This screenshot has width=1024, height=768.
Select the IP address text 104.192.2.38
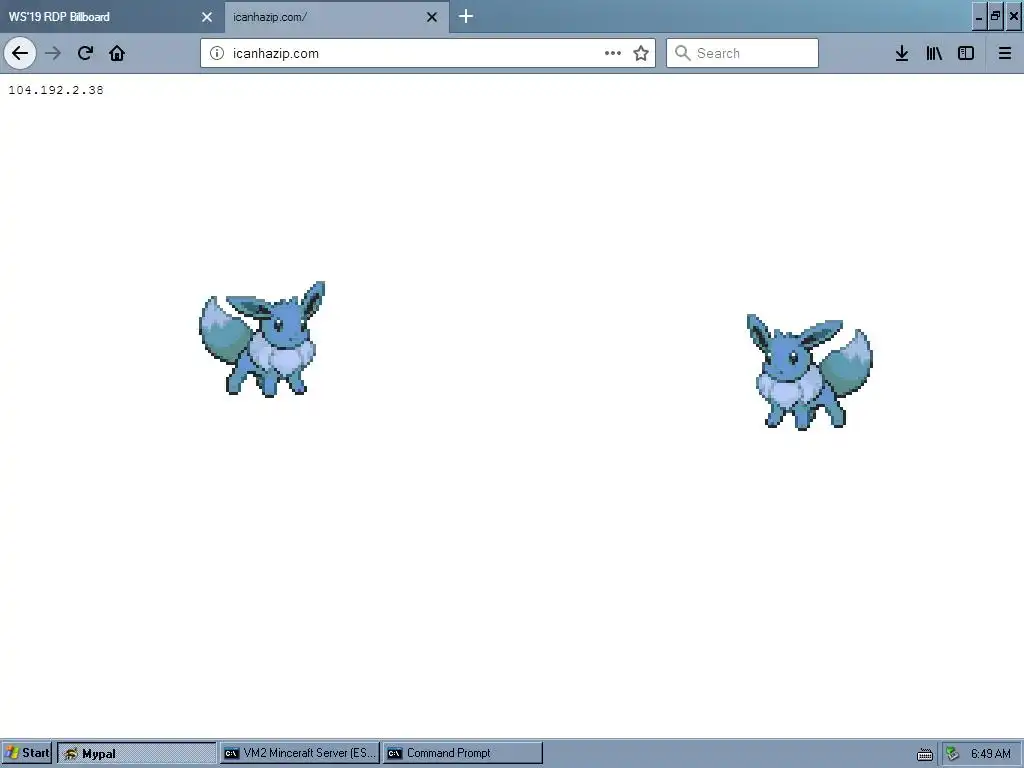(56, 90)
